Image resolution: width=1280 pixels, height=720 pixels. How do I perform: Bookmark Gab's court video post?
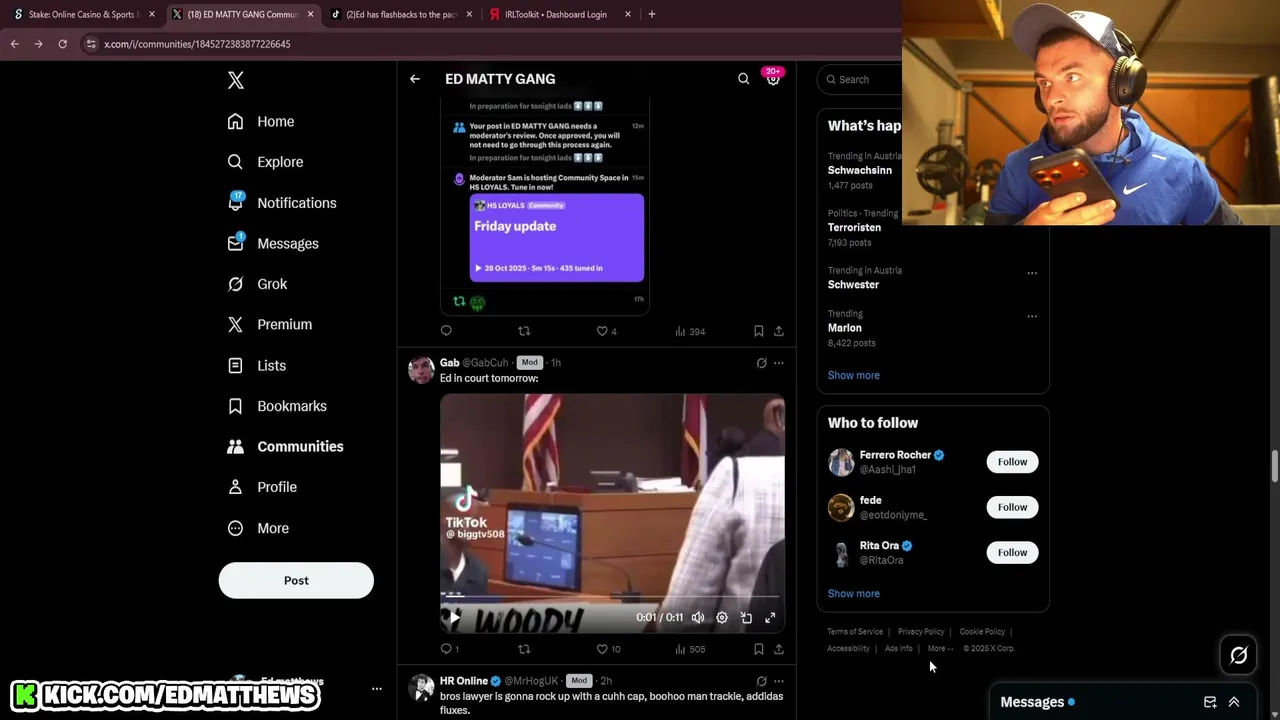coord(758,649)
